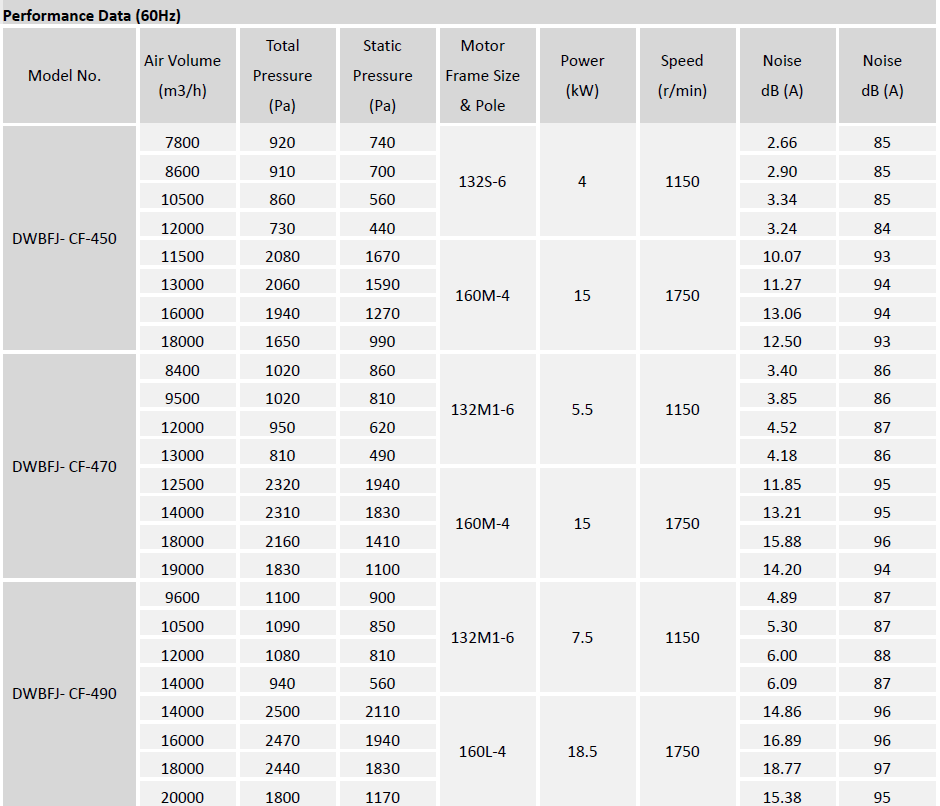Click the Power (kW) column header

point(582,76)
